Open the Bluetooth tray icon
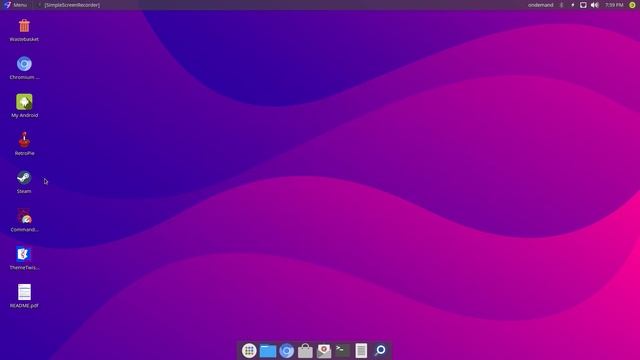This screenshot has height=360, width=640. 562,5
